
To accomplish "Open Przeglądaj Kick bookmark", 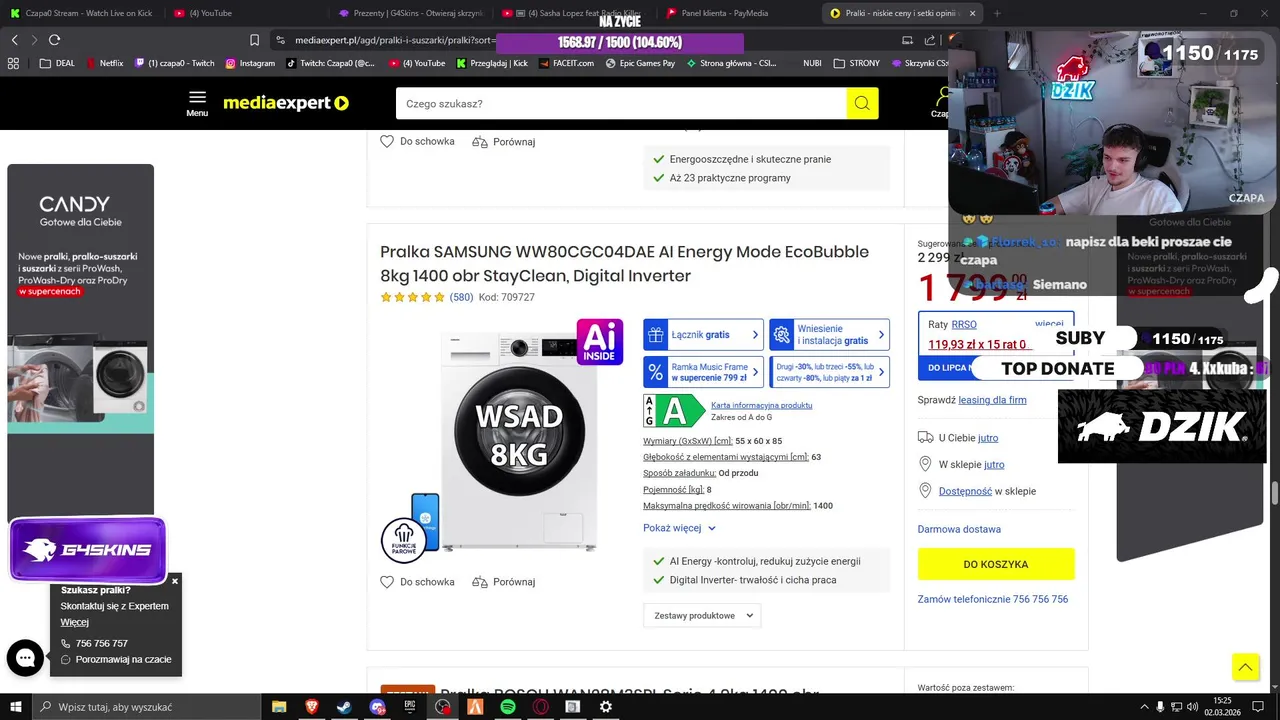I will point(492,63).
